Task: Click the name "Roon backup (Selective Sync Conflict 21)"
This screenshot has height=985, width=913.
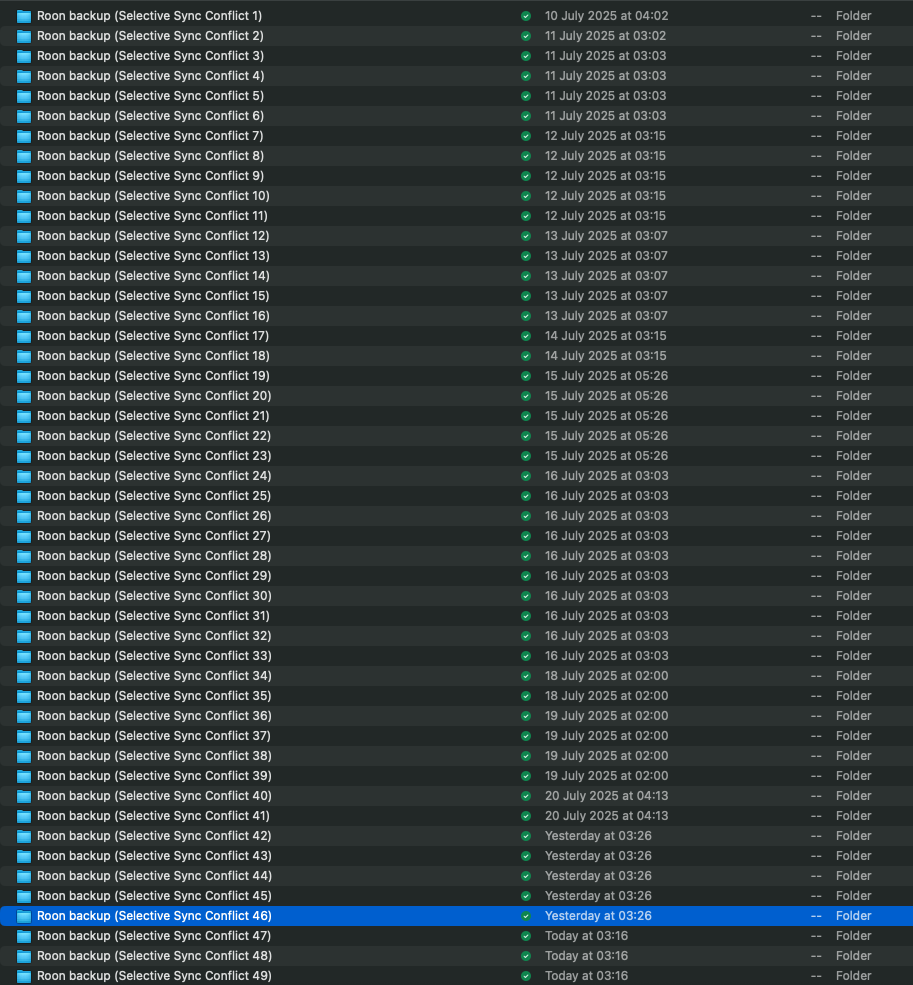Action: click(153, 416)
